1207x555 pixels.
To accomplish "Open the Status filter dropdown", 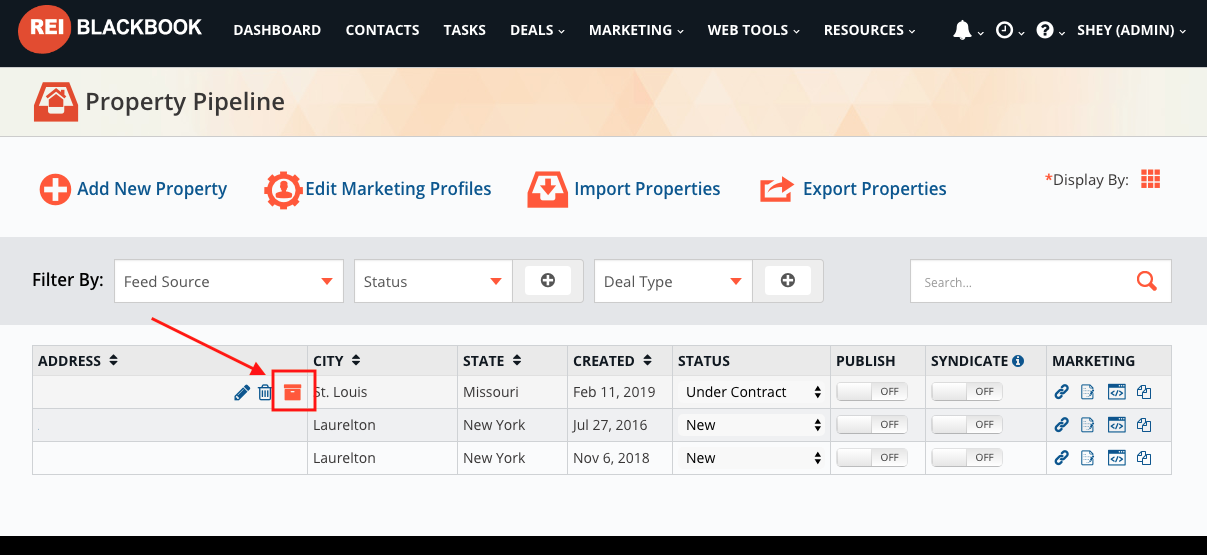I will pos(433,281).
